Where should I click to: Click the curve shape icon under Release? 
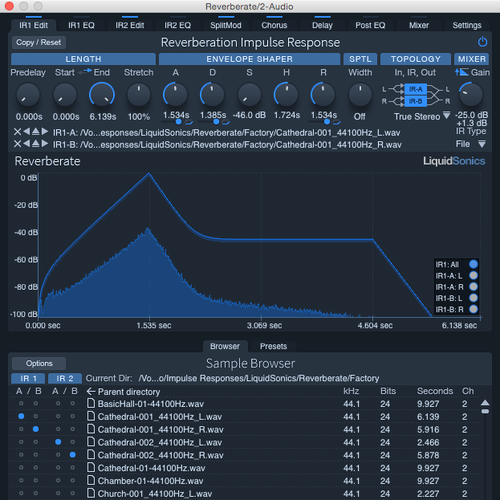click(x=336, y=123)
